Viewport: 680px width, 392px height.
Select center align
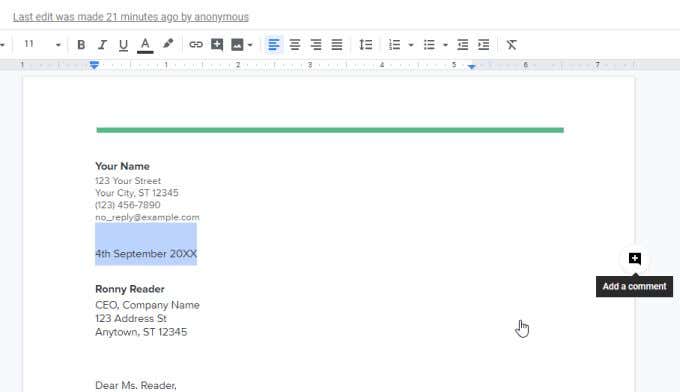tap(295, 44)
